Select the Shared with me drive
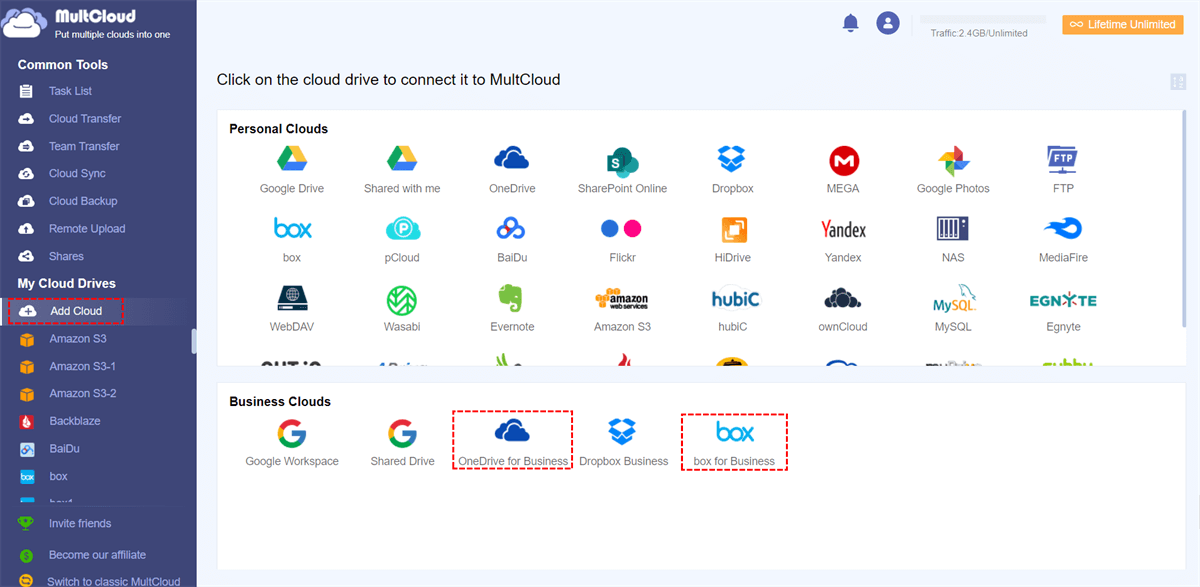The image size is (1200, 587). pyautogui.click(x=402, y=169)
